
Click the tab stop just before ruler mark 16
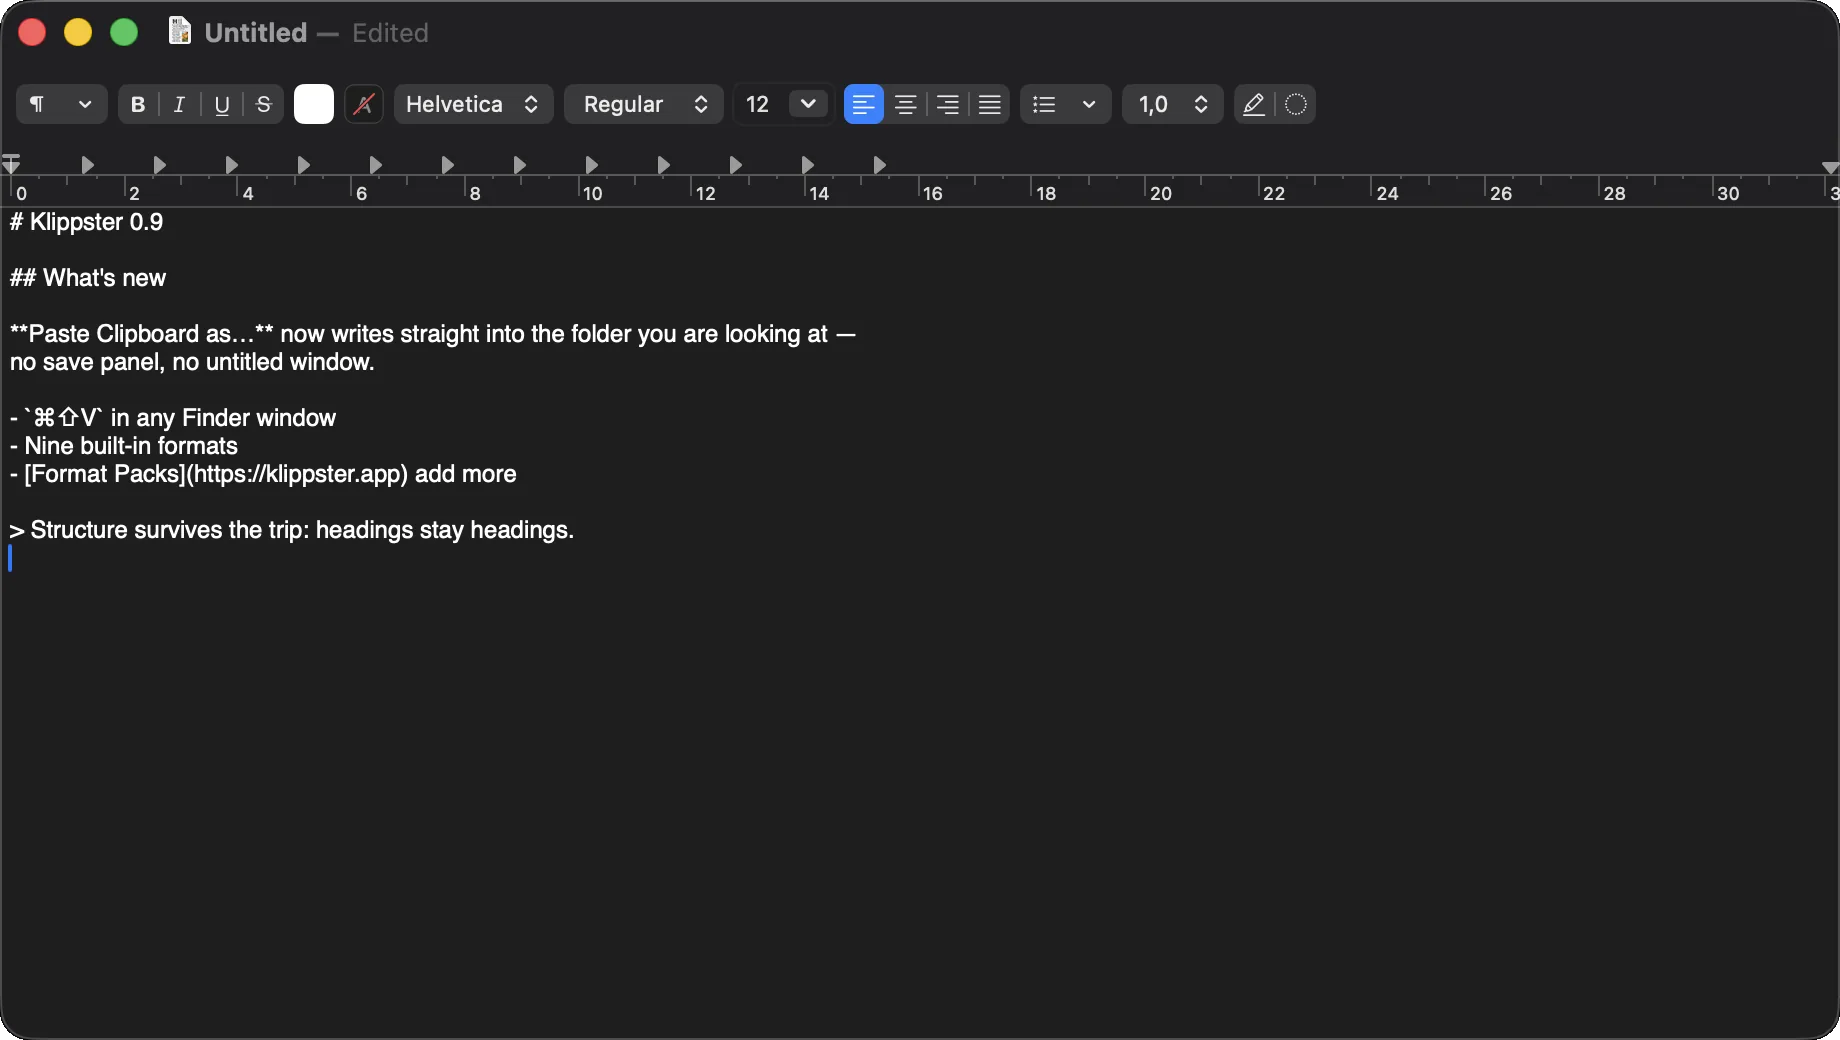pos(880,165)
